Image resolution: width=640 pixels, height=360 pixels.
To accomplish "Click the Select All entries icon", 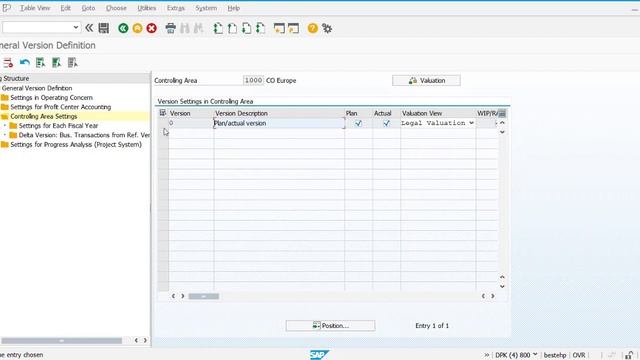I will (x=40, y=63).
